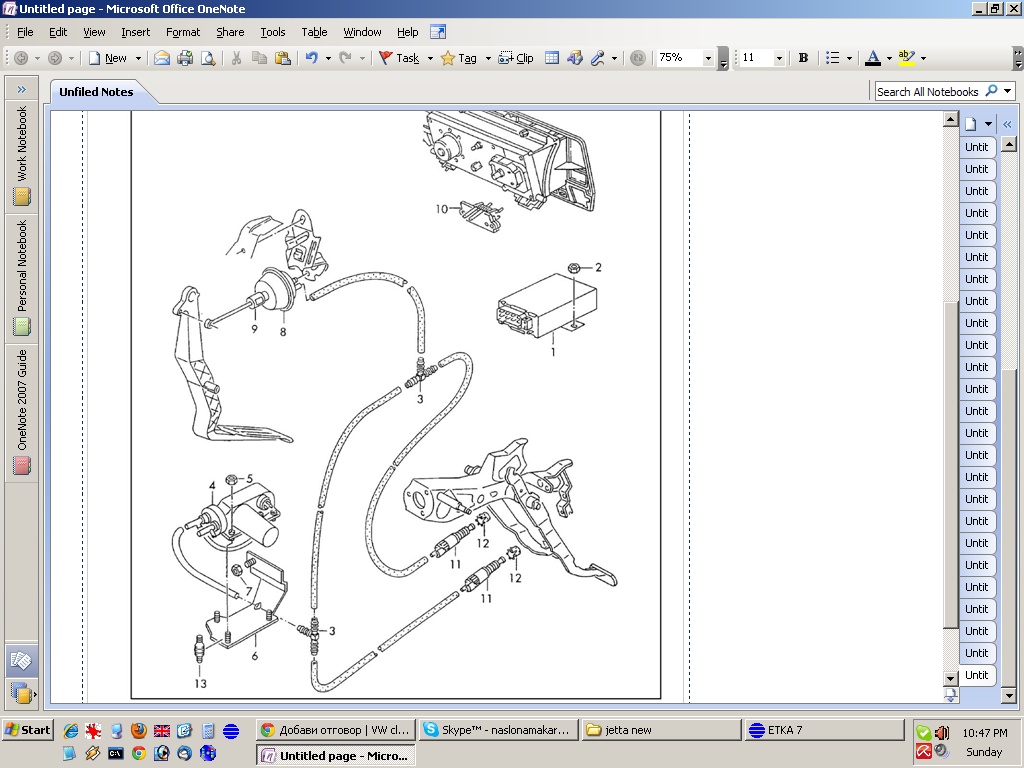Open Print Preview from toolbar
This screenshot has height=768, width=1024.
pyautogui.click(x=208, y=58)
